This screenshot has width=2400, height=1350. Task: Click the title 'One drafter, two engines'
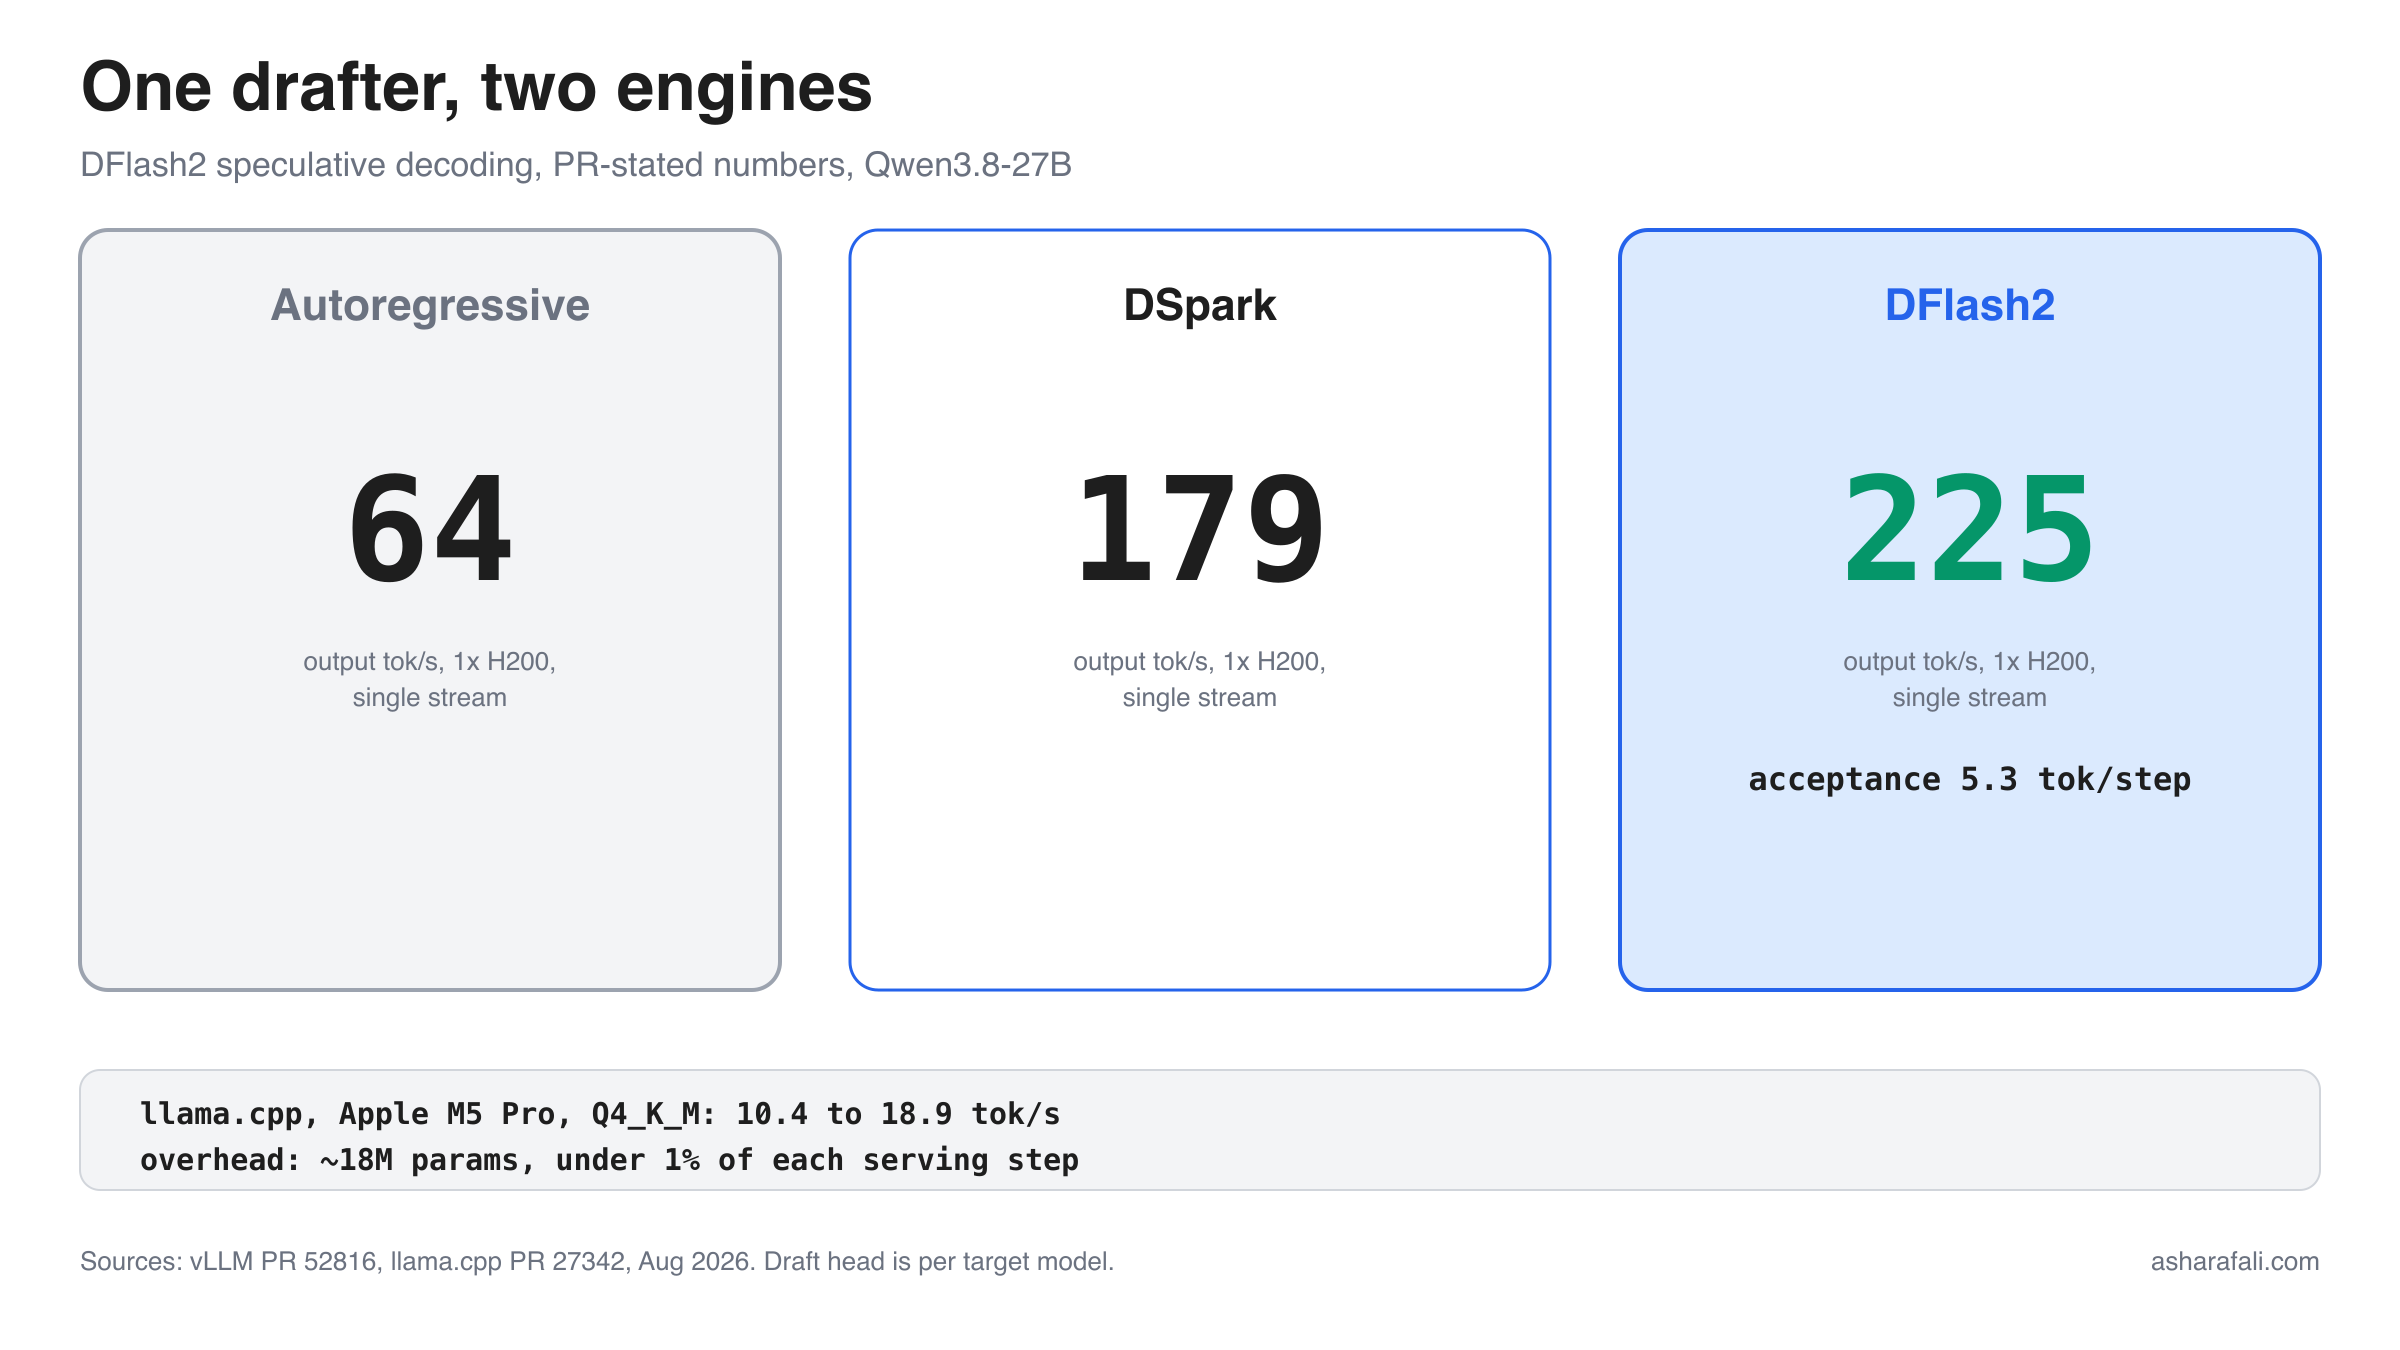[x=476, y=88]
